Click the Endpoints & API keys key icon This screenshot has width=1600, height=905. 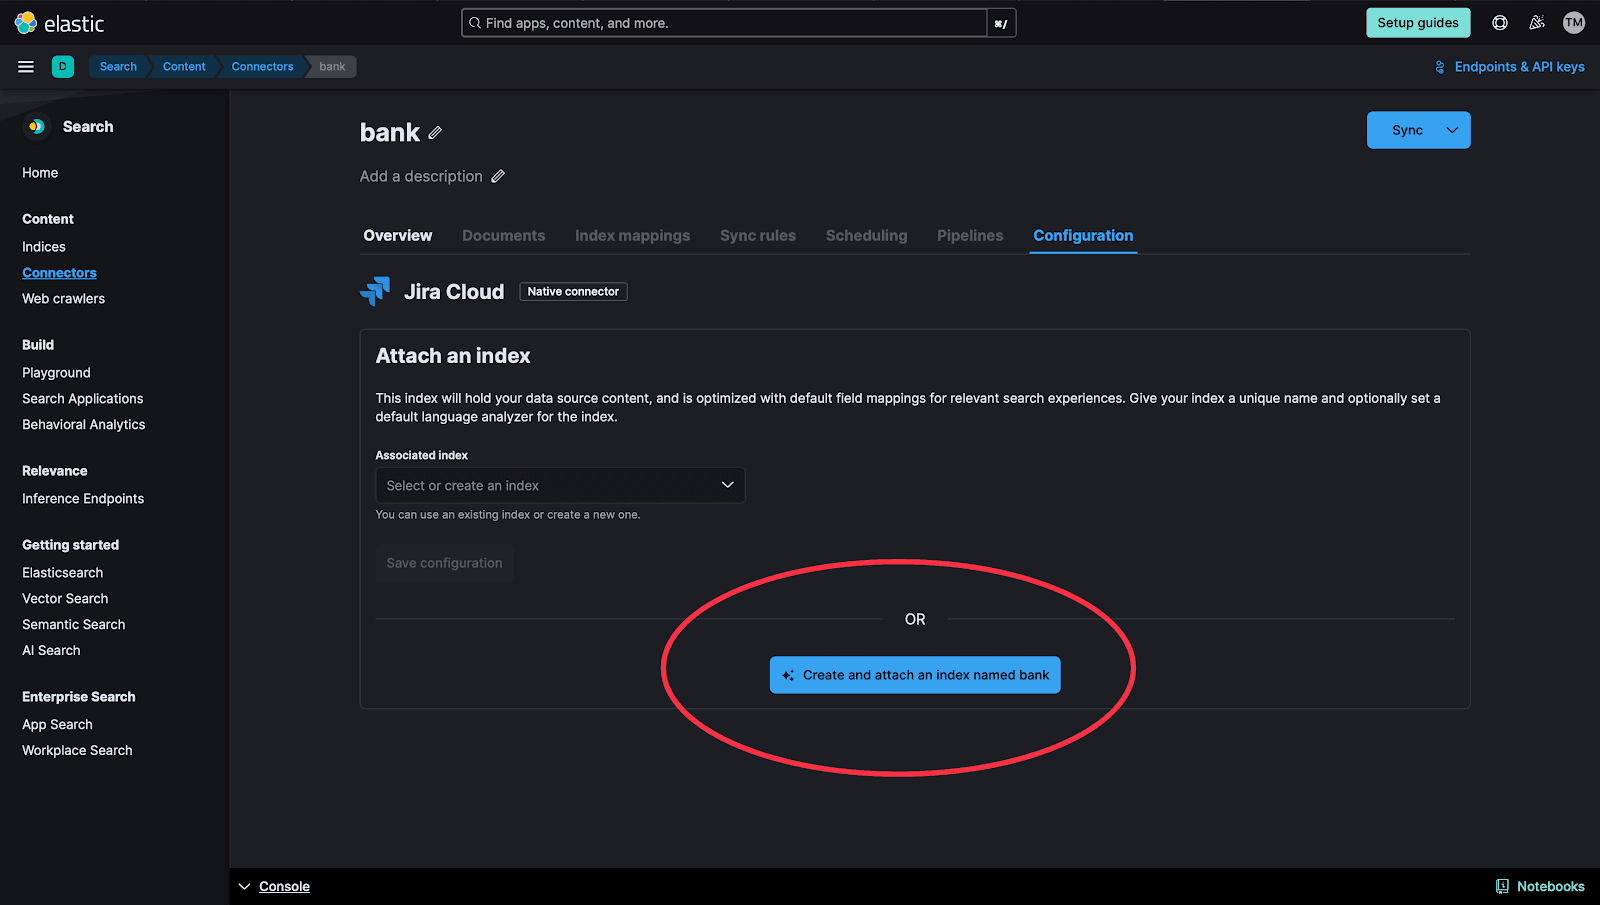[1439, 67]
